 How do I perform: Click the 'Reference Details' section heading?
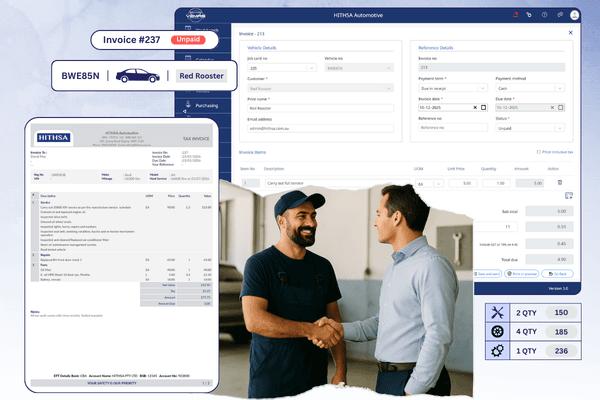click(435, 48)
